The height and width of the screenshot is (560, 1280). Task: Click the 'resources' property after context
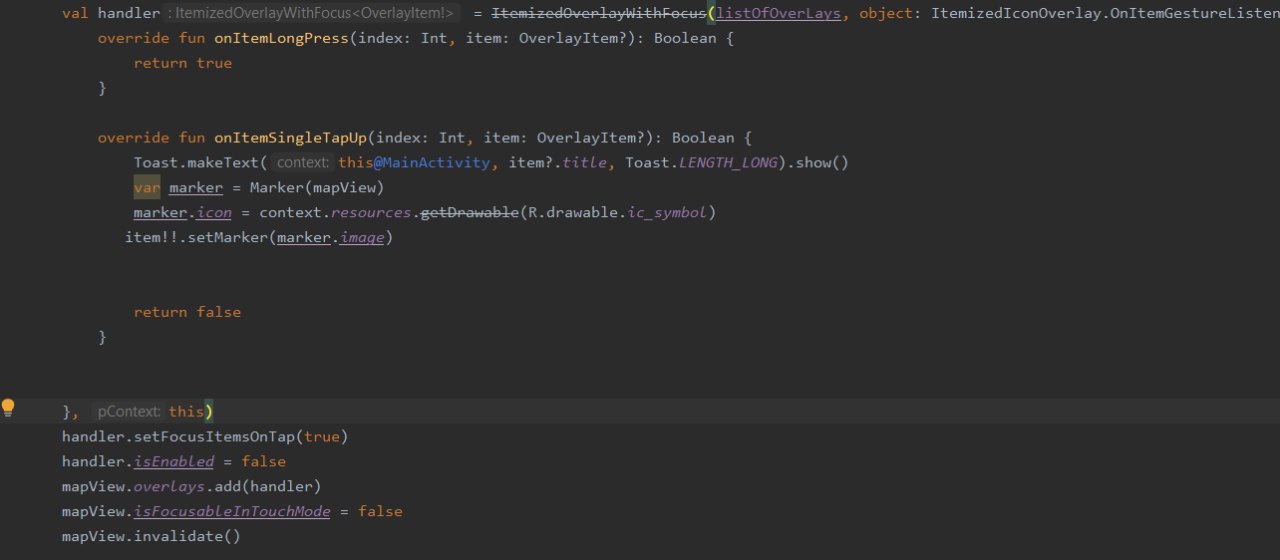point(371,213)
